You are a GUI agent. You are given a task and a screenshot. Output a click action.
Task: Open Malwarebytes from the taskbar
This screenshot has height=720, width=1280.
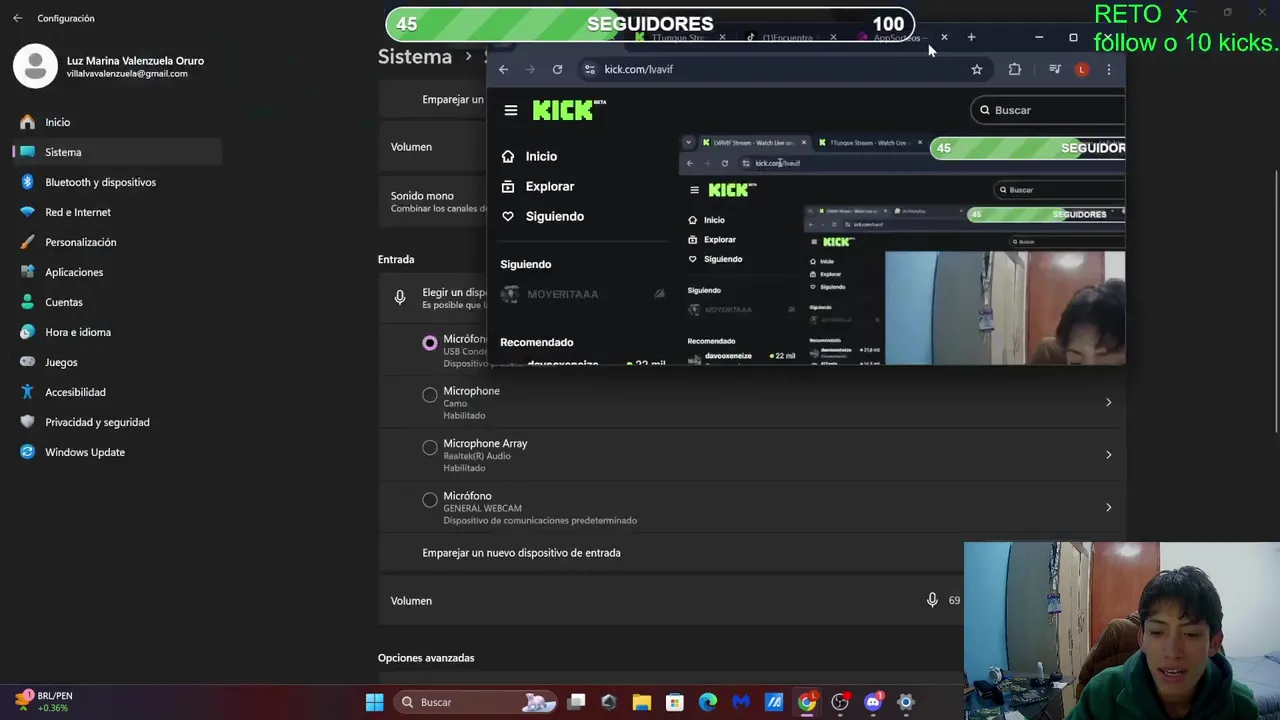pyautogui.click(x=741, y=702)
